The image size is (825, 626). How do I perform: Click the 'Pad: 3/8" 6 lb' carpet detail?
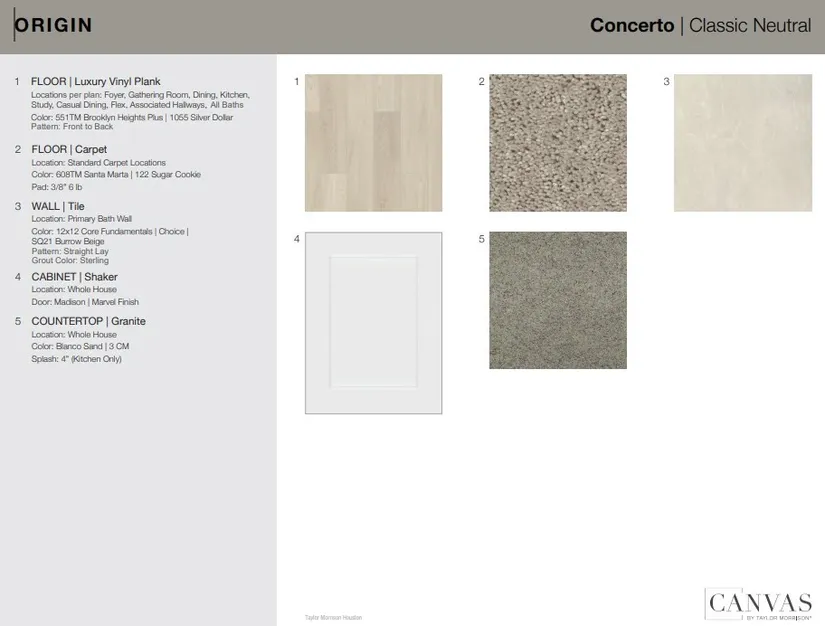(x=59, y=186)
